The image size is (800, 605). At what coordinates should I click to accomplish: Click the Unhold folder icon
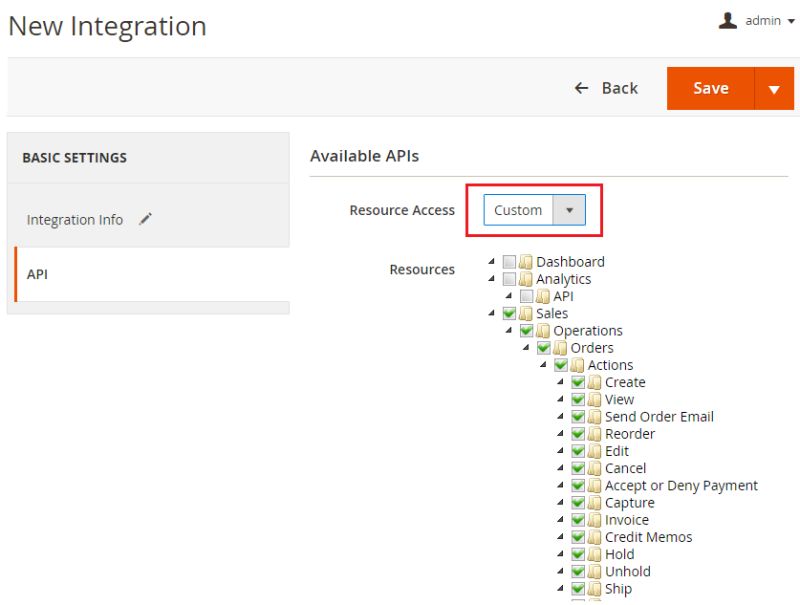[x=594, y=571]
